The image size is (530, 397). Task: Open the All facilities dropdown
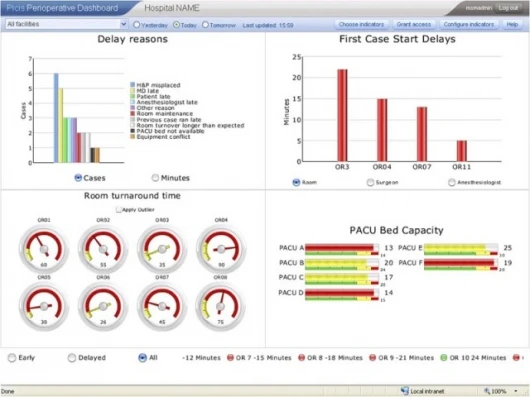tap(67, 24)
